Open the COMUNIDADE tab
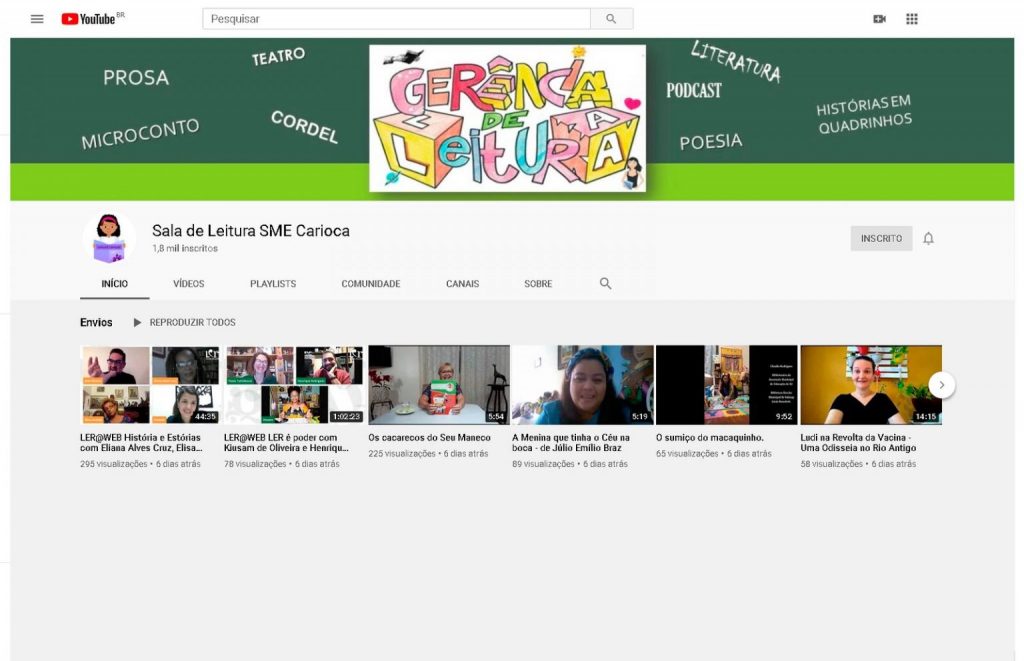This screenshot has width=1024, height=661. [371, 283]
